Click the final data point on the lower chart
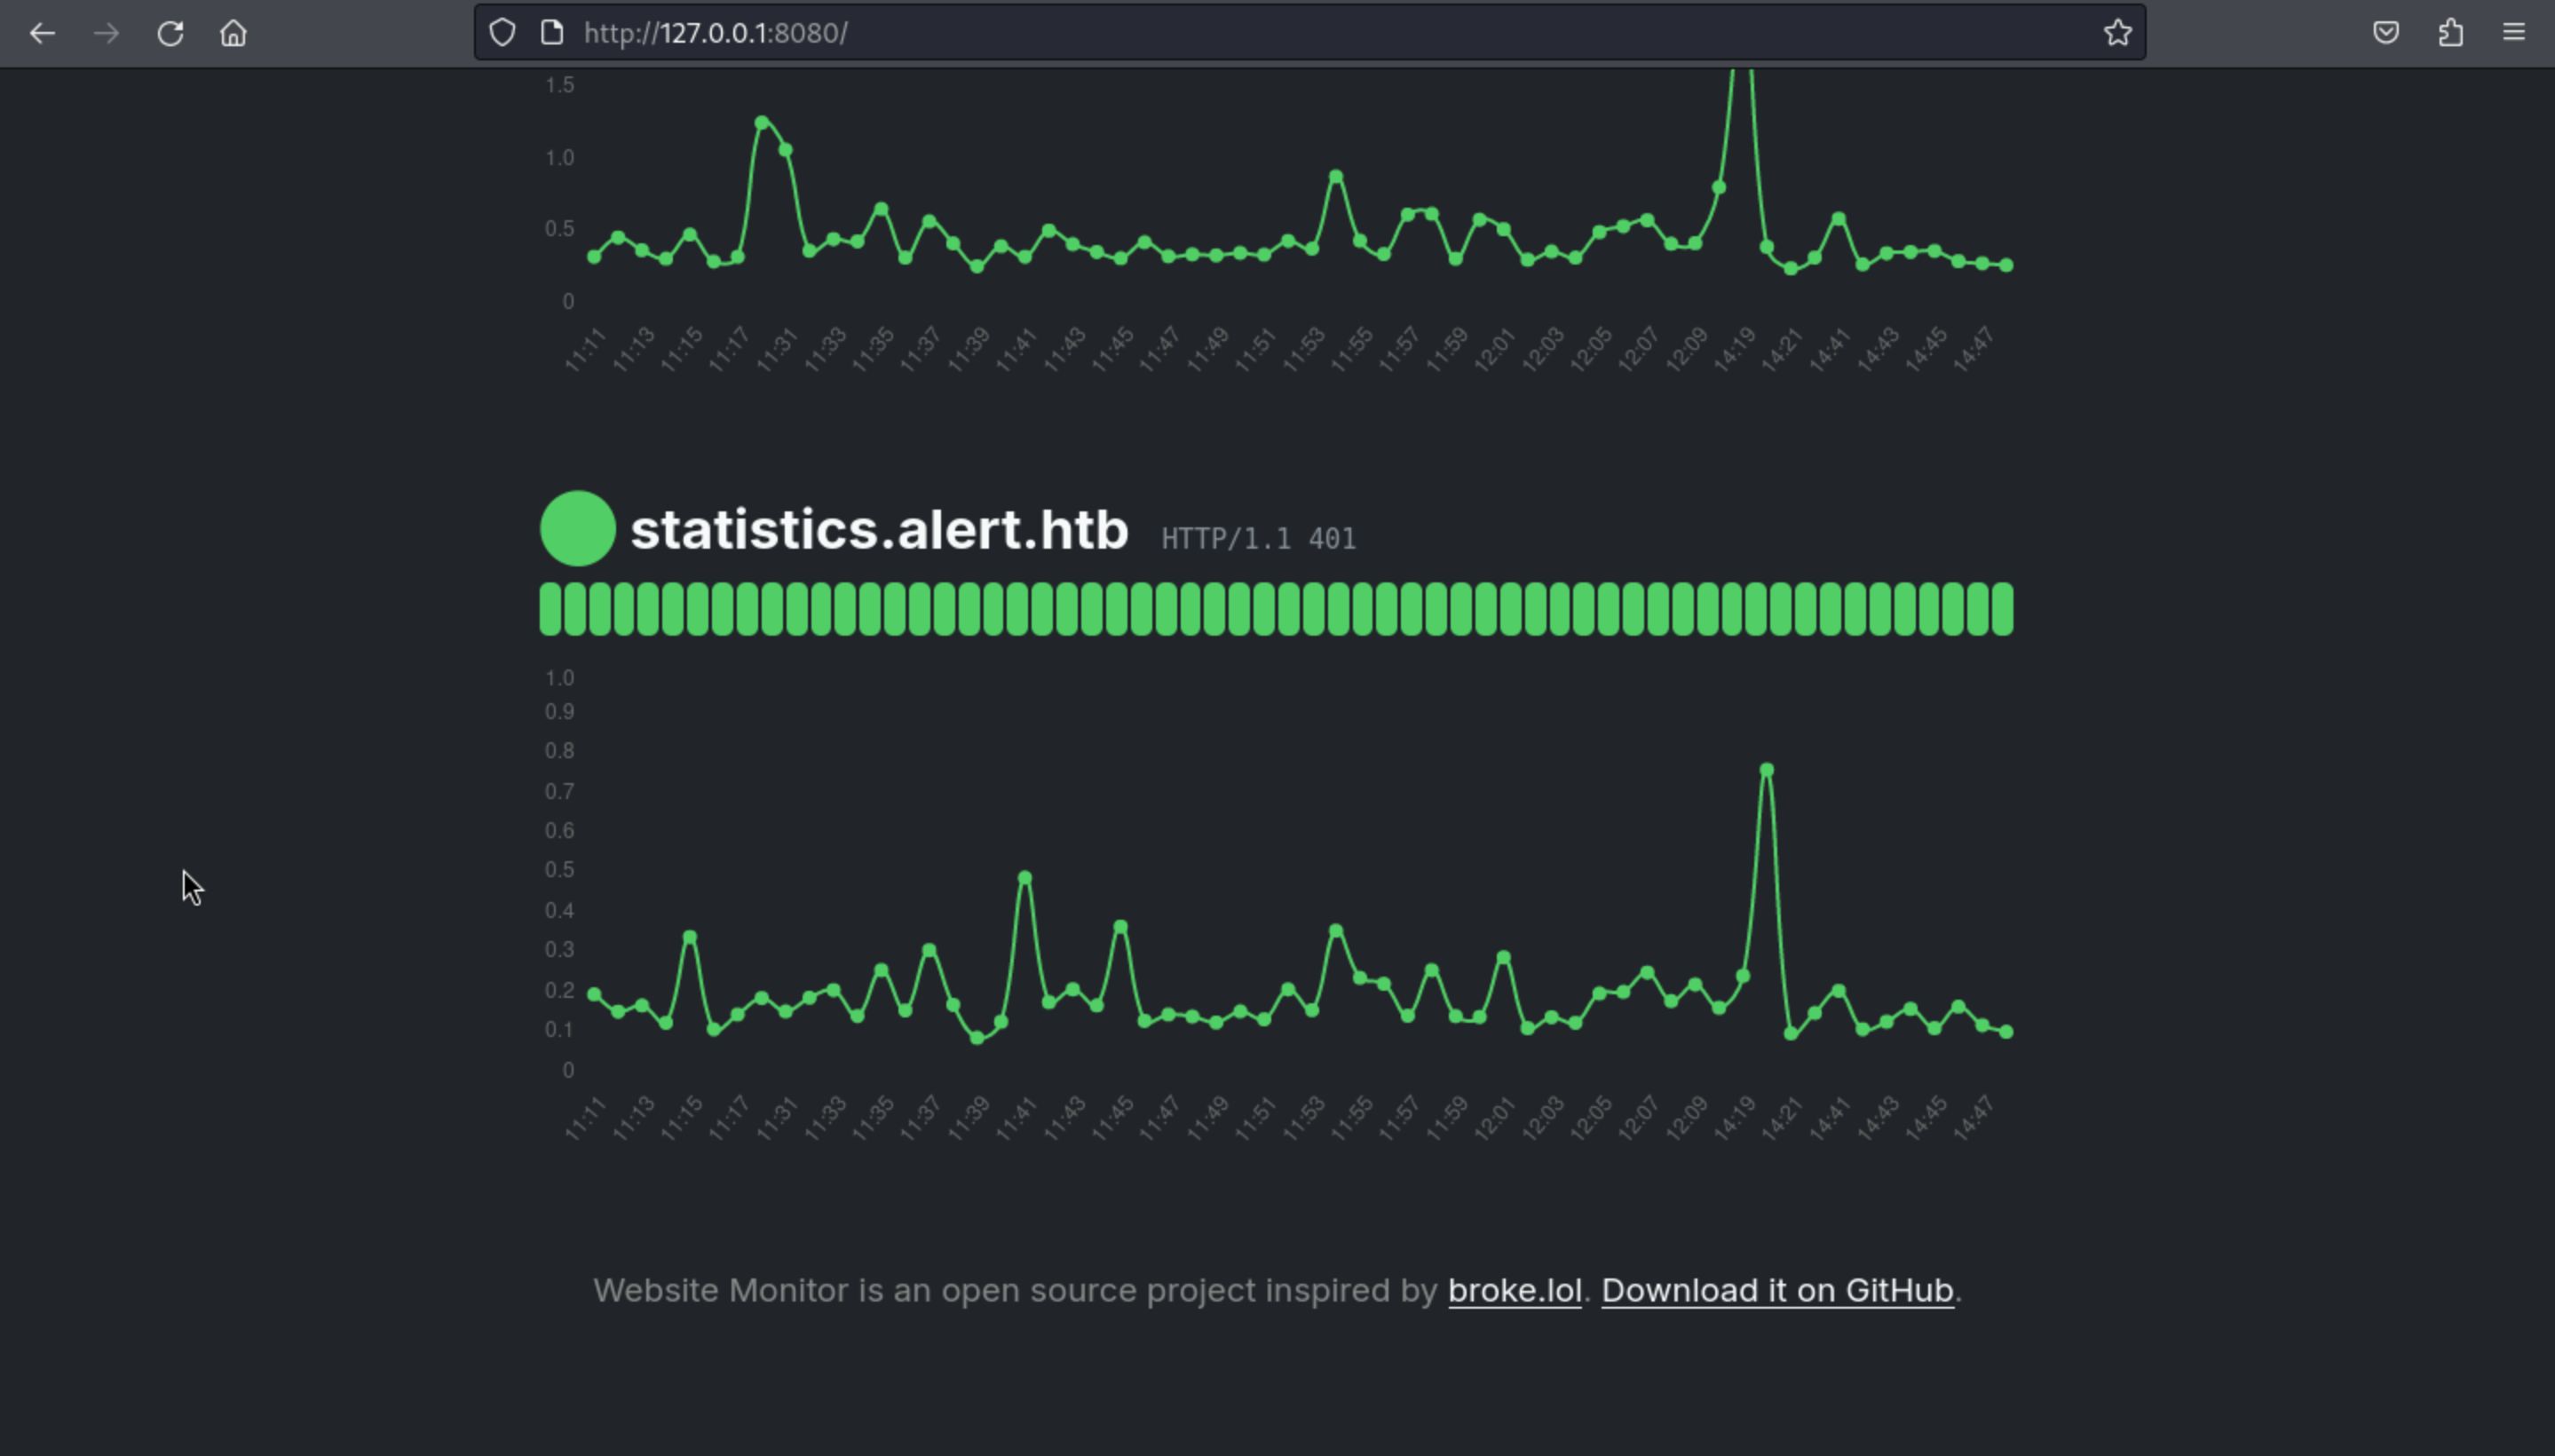The image size is (2555, 1456). [2006, 1032]
